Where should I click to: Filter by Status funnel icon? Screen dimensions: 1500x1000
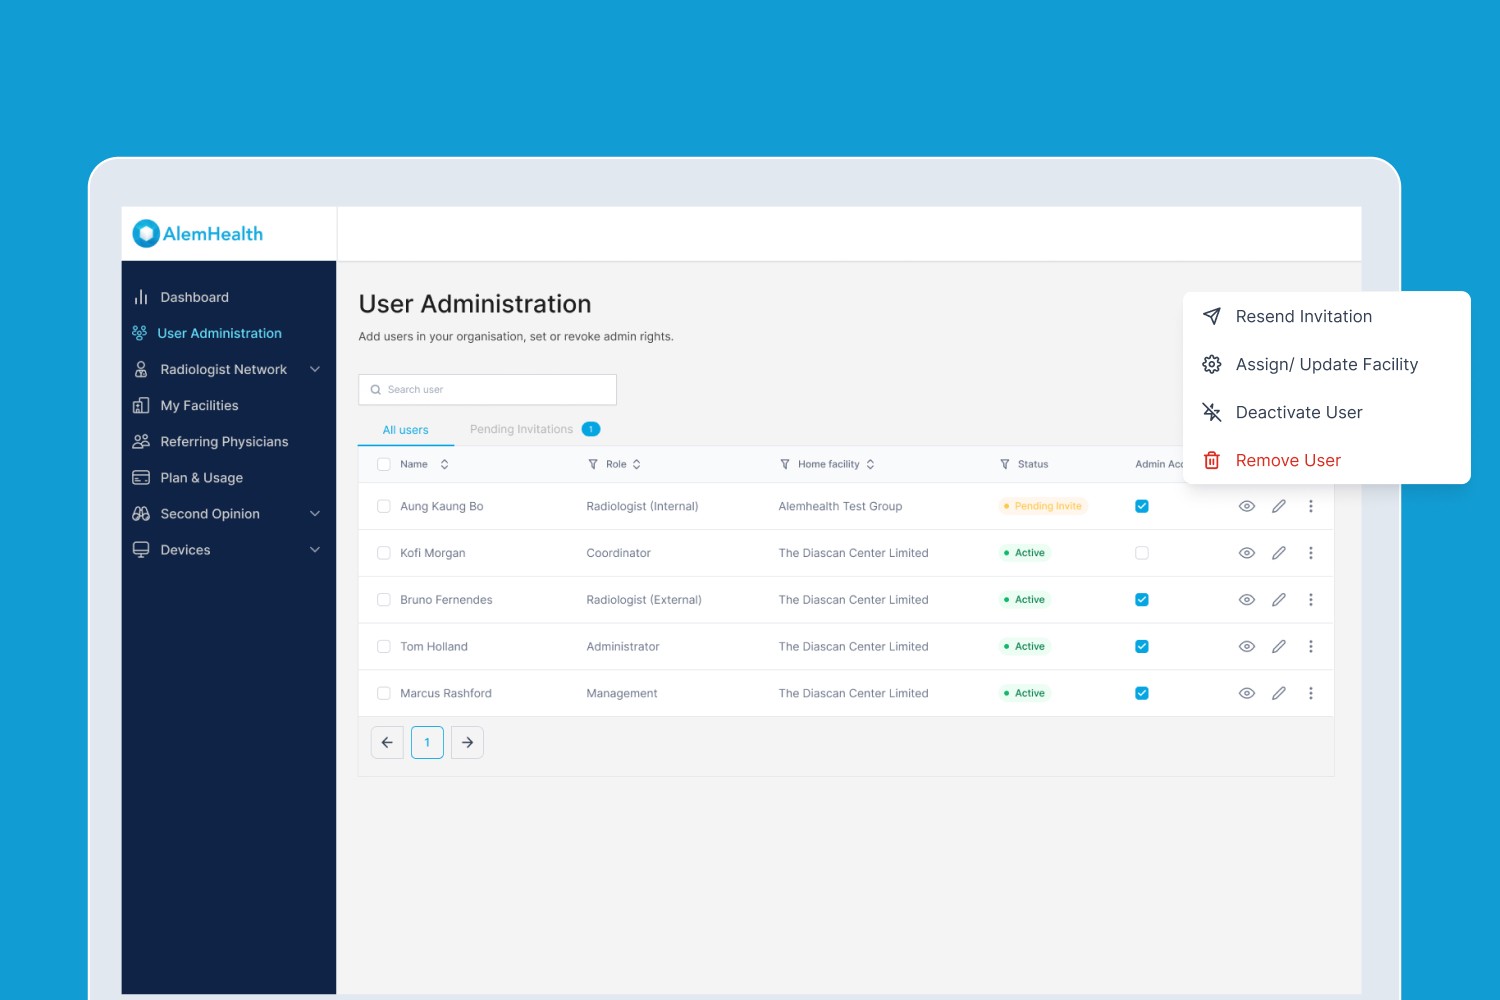click(1005, 464)
